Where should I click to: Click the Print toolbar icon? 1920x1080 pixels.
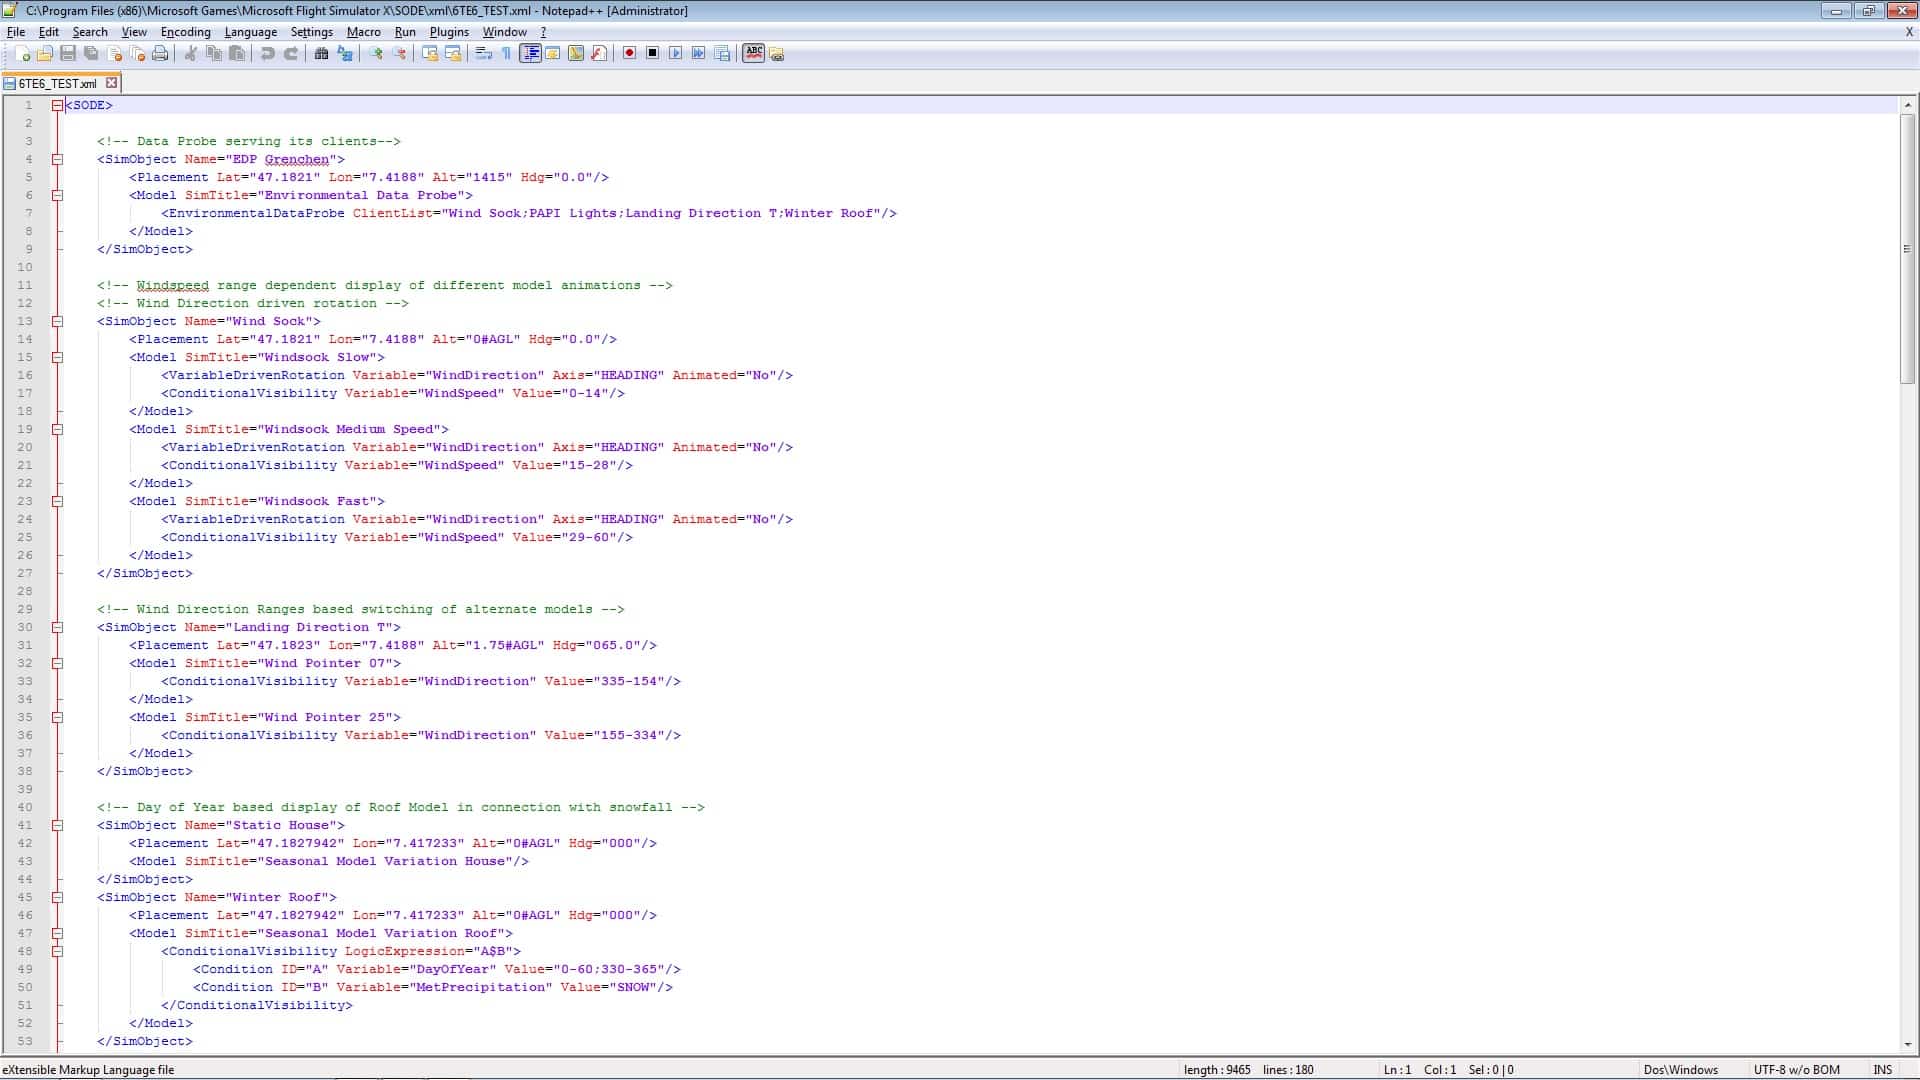coord(160,54)
